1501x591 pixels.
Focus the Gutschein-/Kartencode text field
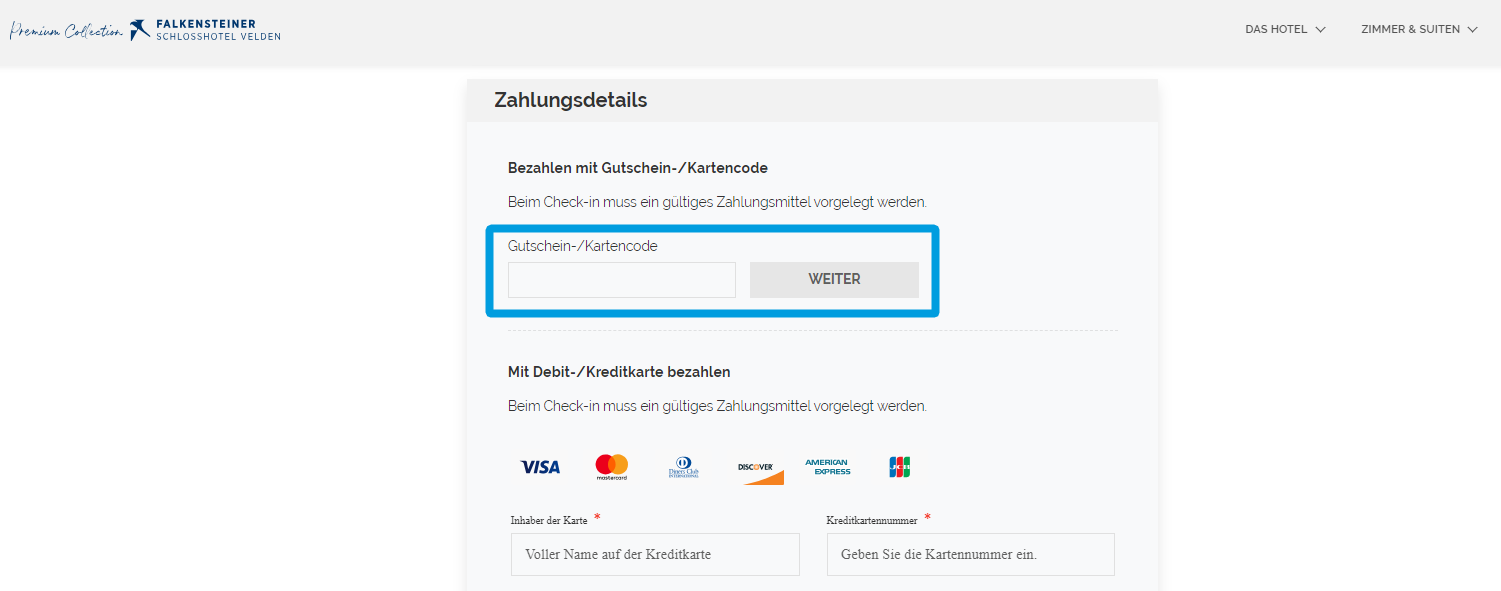click(x=622, y=280)
